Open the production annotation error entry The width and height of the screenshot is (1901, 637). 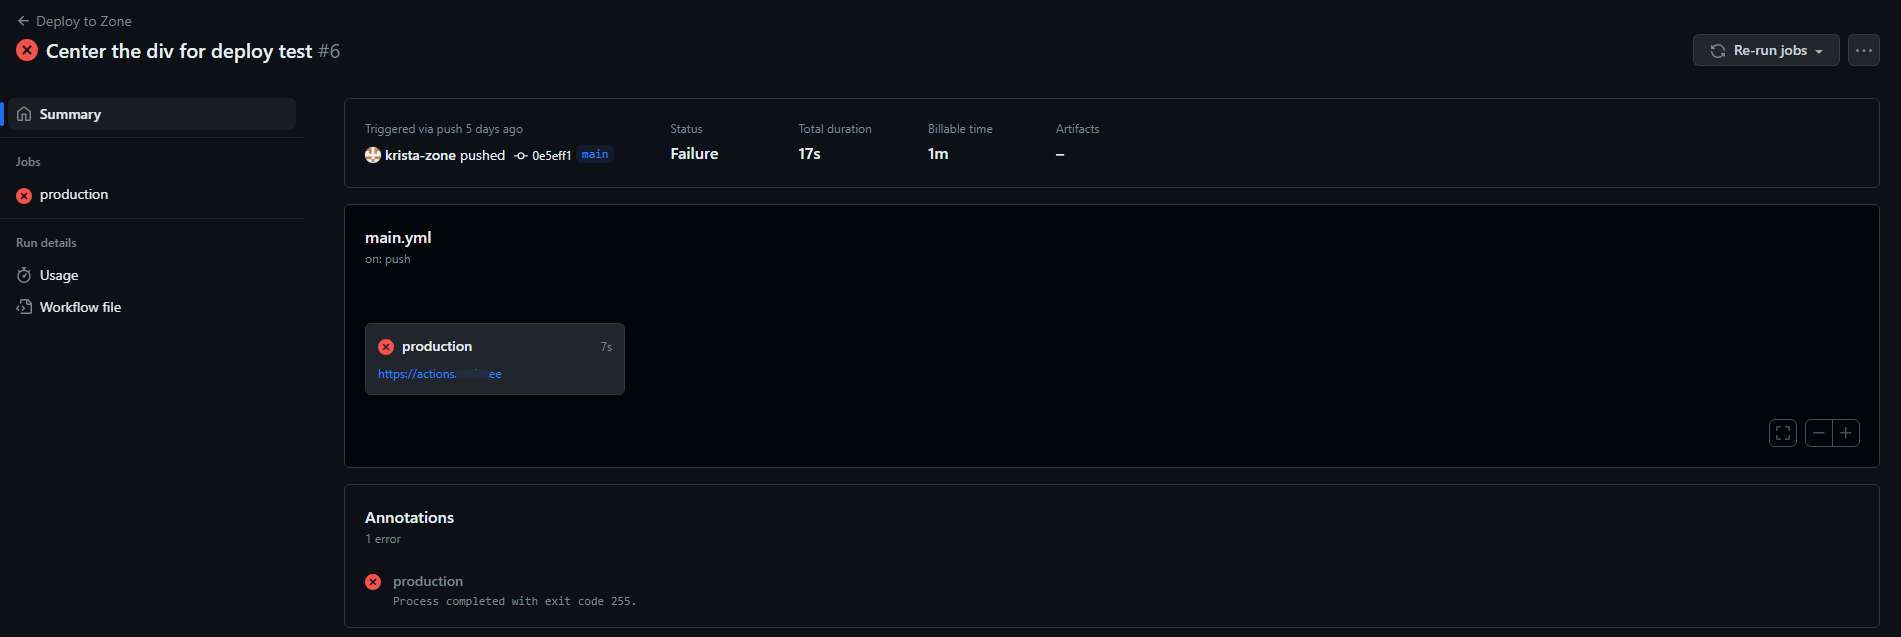(x=428, y=581)
